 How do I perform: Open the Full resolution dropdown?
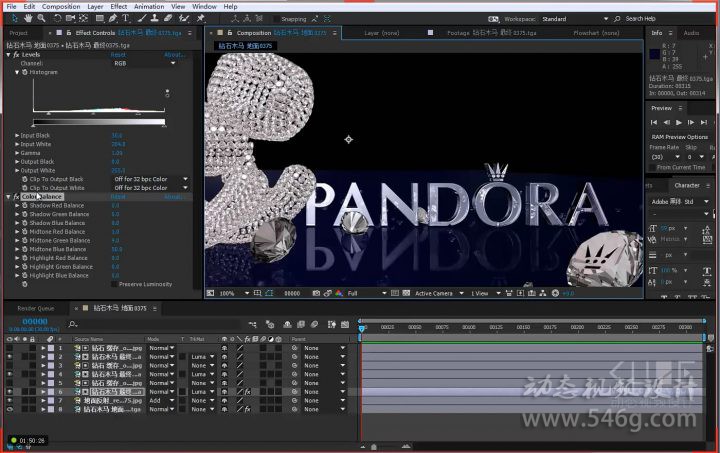366,293
